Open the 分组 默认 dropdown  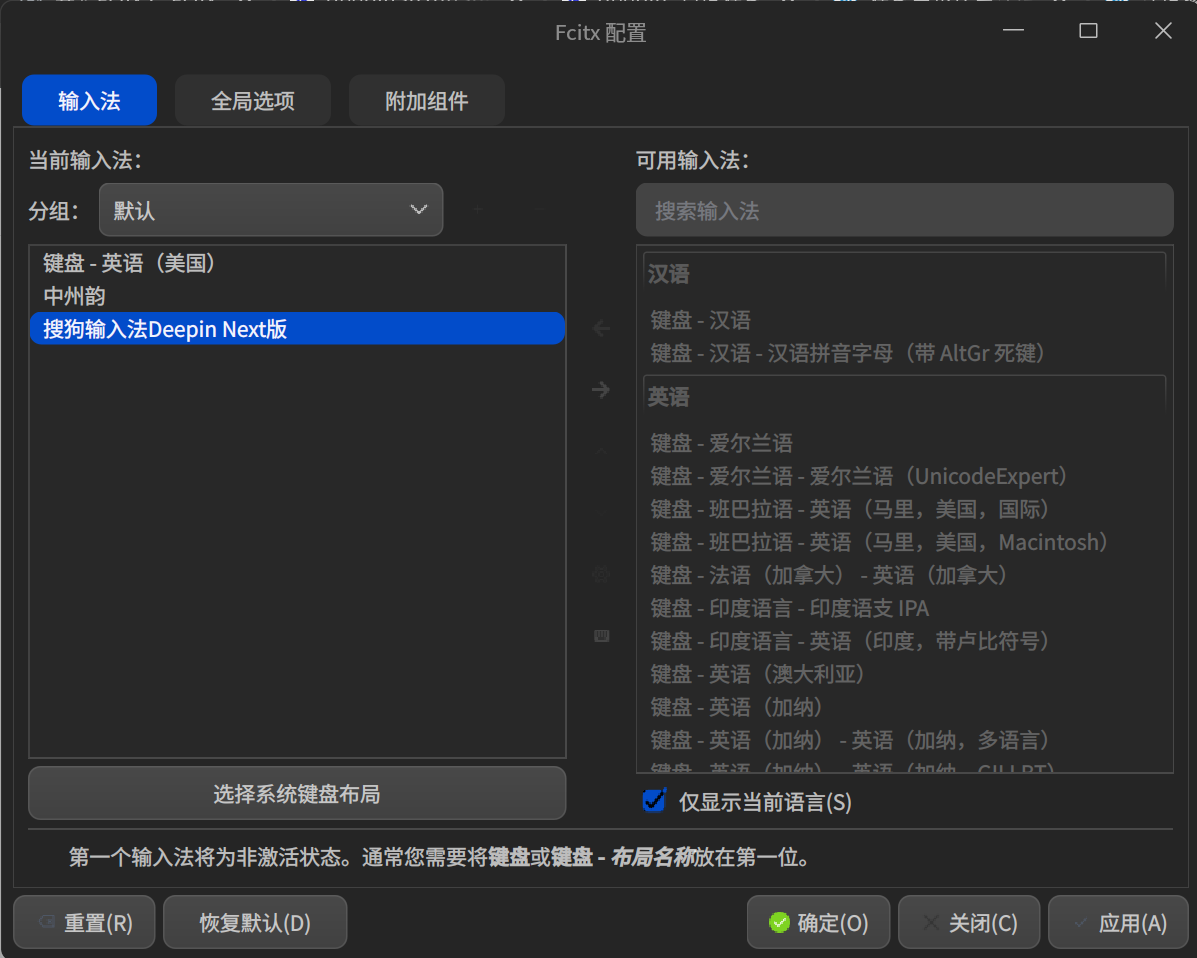[271, 210]
